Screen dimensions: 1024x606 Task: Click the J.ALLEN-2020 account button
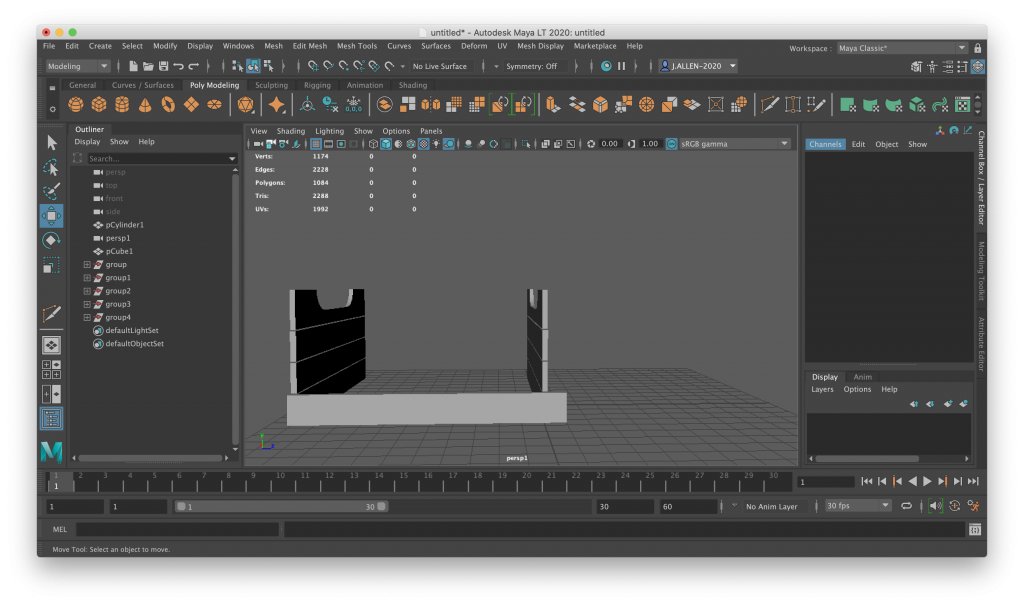coord(698,66)
